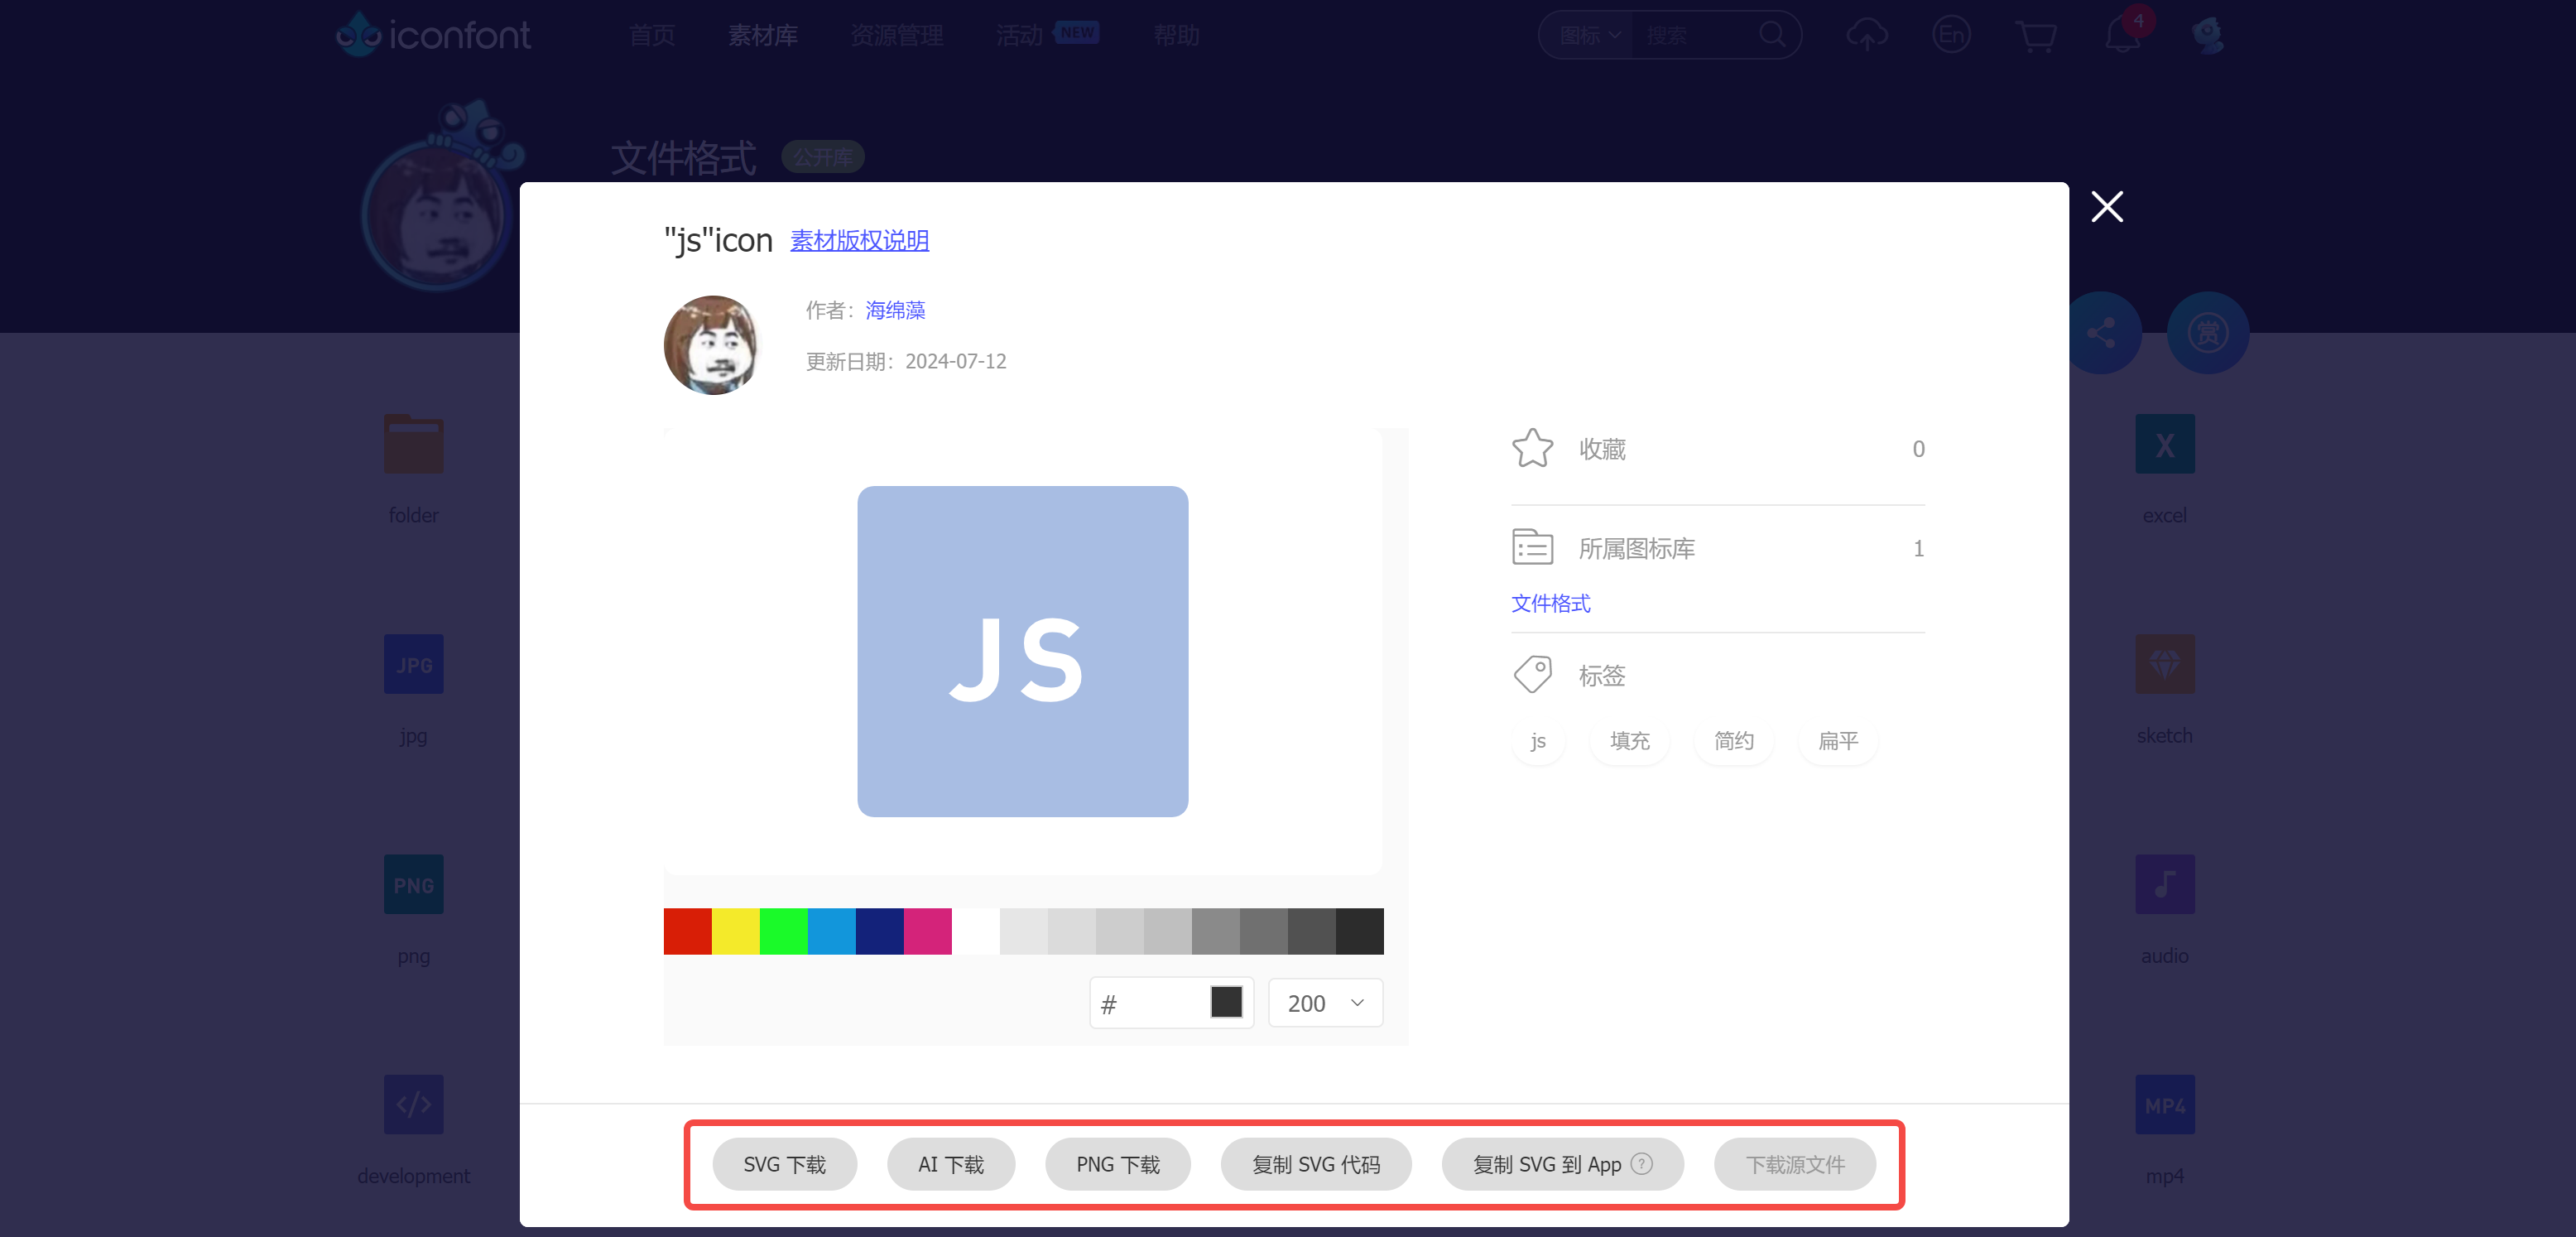
Task: Click the iconfont logo
Action: (433, 35)
